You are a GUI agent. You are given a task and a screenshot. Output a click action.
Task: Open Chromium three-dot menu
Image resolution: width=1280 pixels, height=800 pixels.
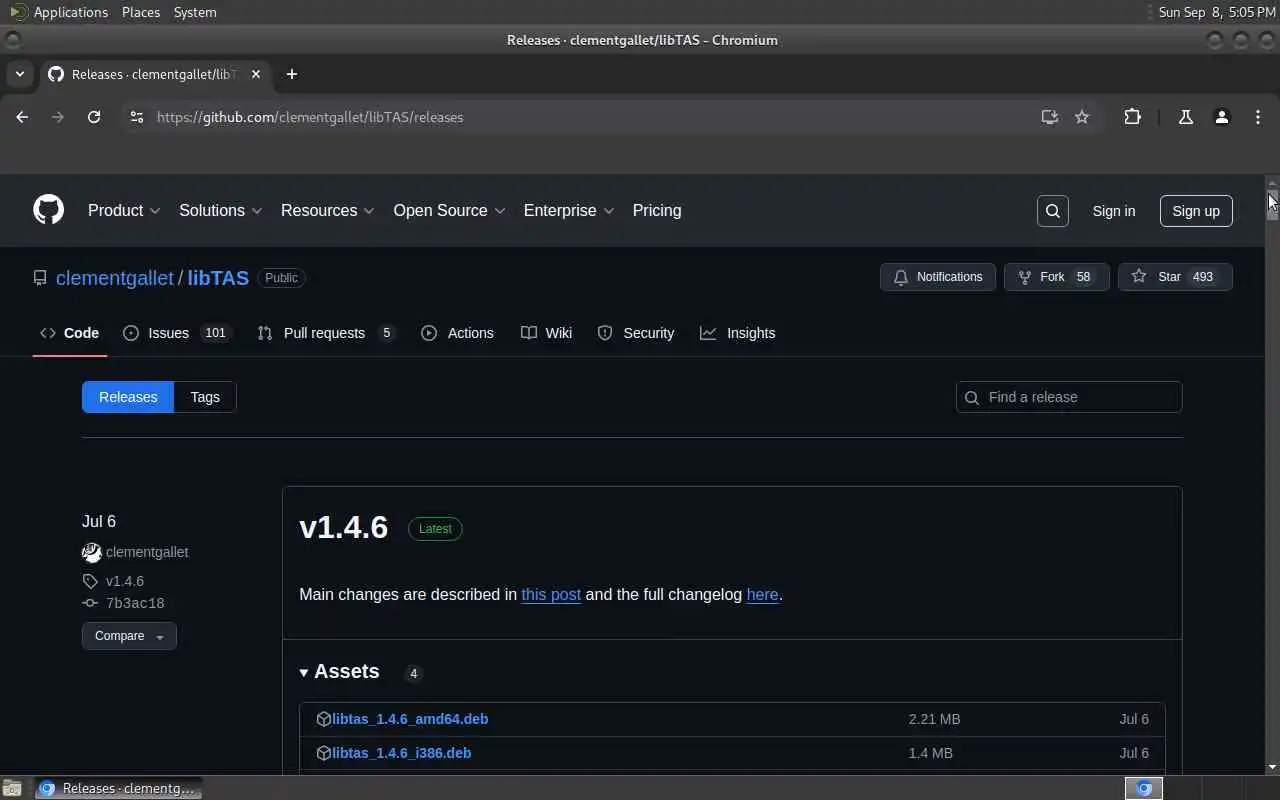coord(1258,117)
